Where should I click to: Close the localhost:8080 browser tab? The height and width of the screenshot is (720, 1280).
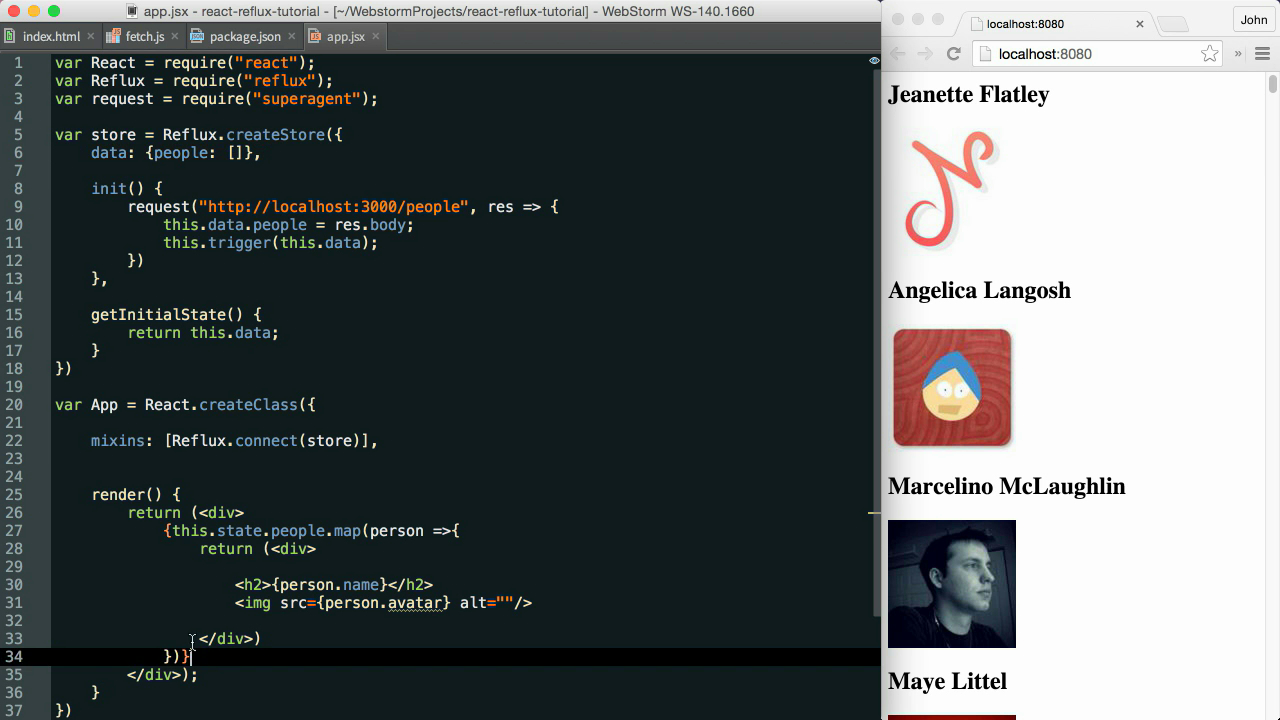pos(1140,23)
